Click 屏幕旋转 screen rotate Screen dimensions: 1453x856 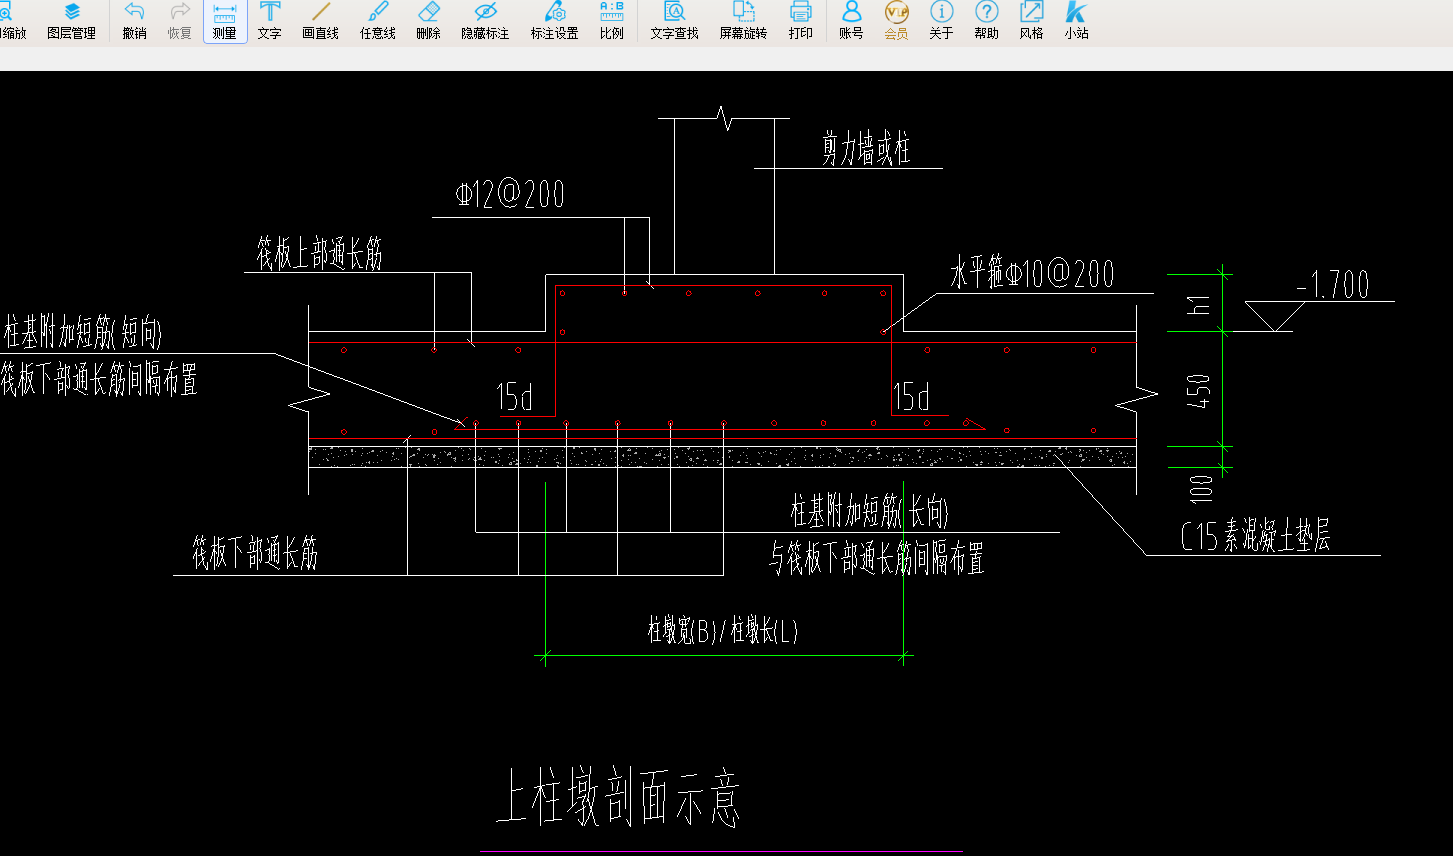coord(743,21)
